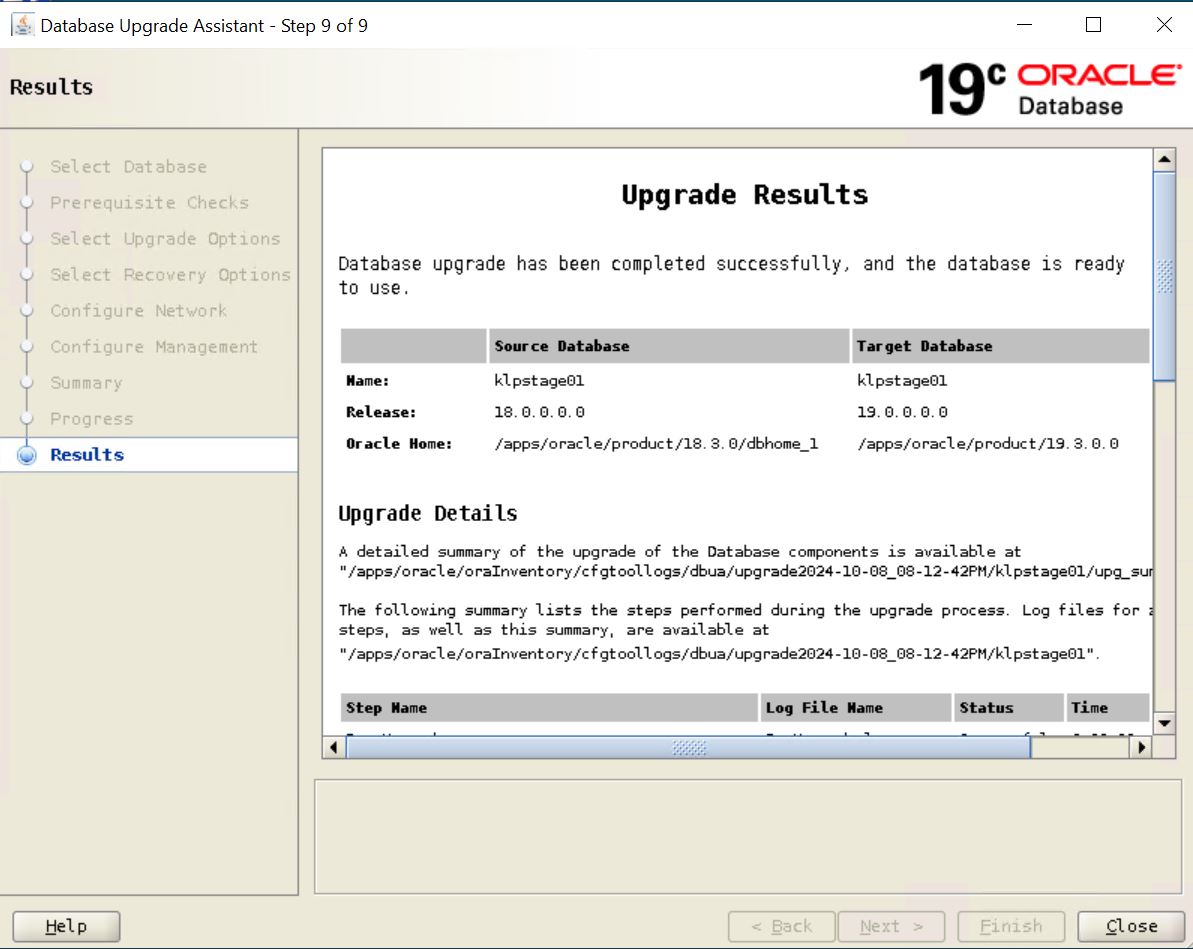Viewport: 1193px width, 949px height.
Task: Select the Select Recovery Options step
Action: pyautogui.click(x=170, y=275)
